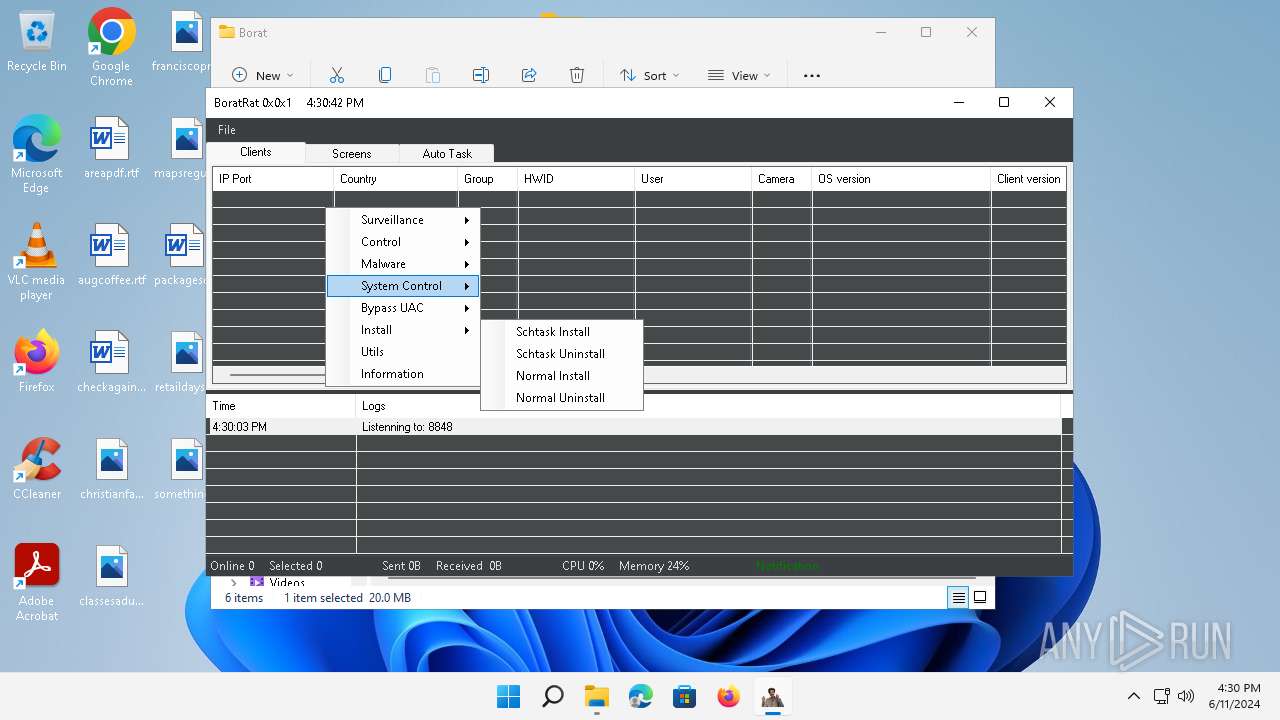Image resolution: width=1280 pixels, height=720 pixels.
Task: Select Normal Install option
Action: [x=562, y=376]
